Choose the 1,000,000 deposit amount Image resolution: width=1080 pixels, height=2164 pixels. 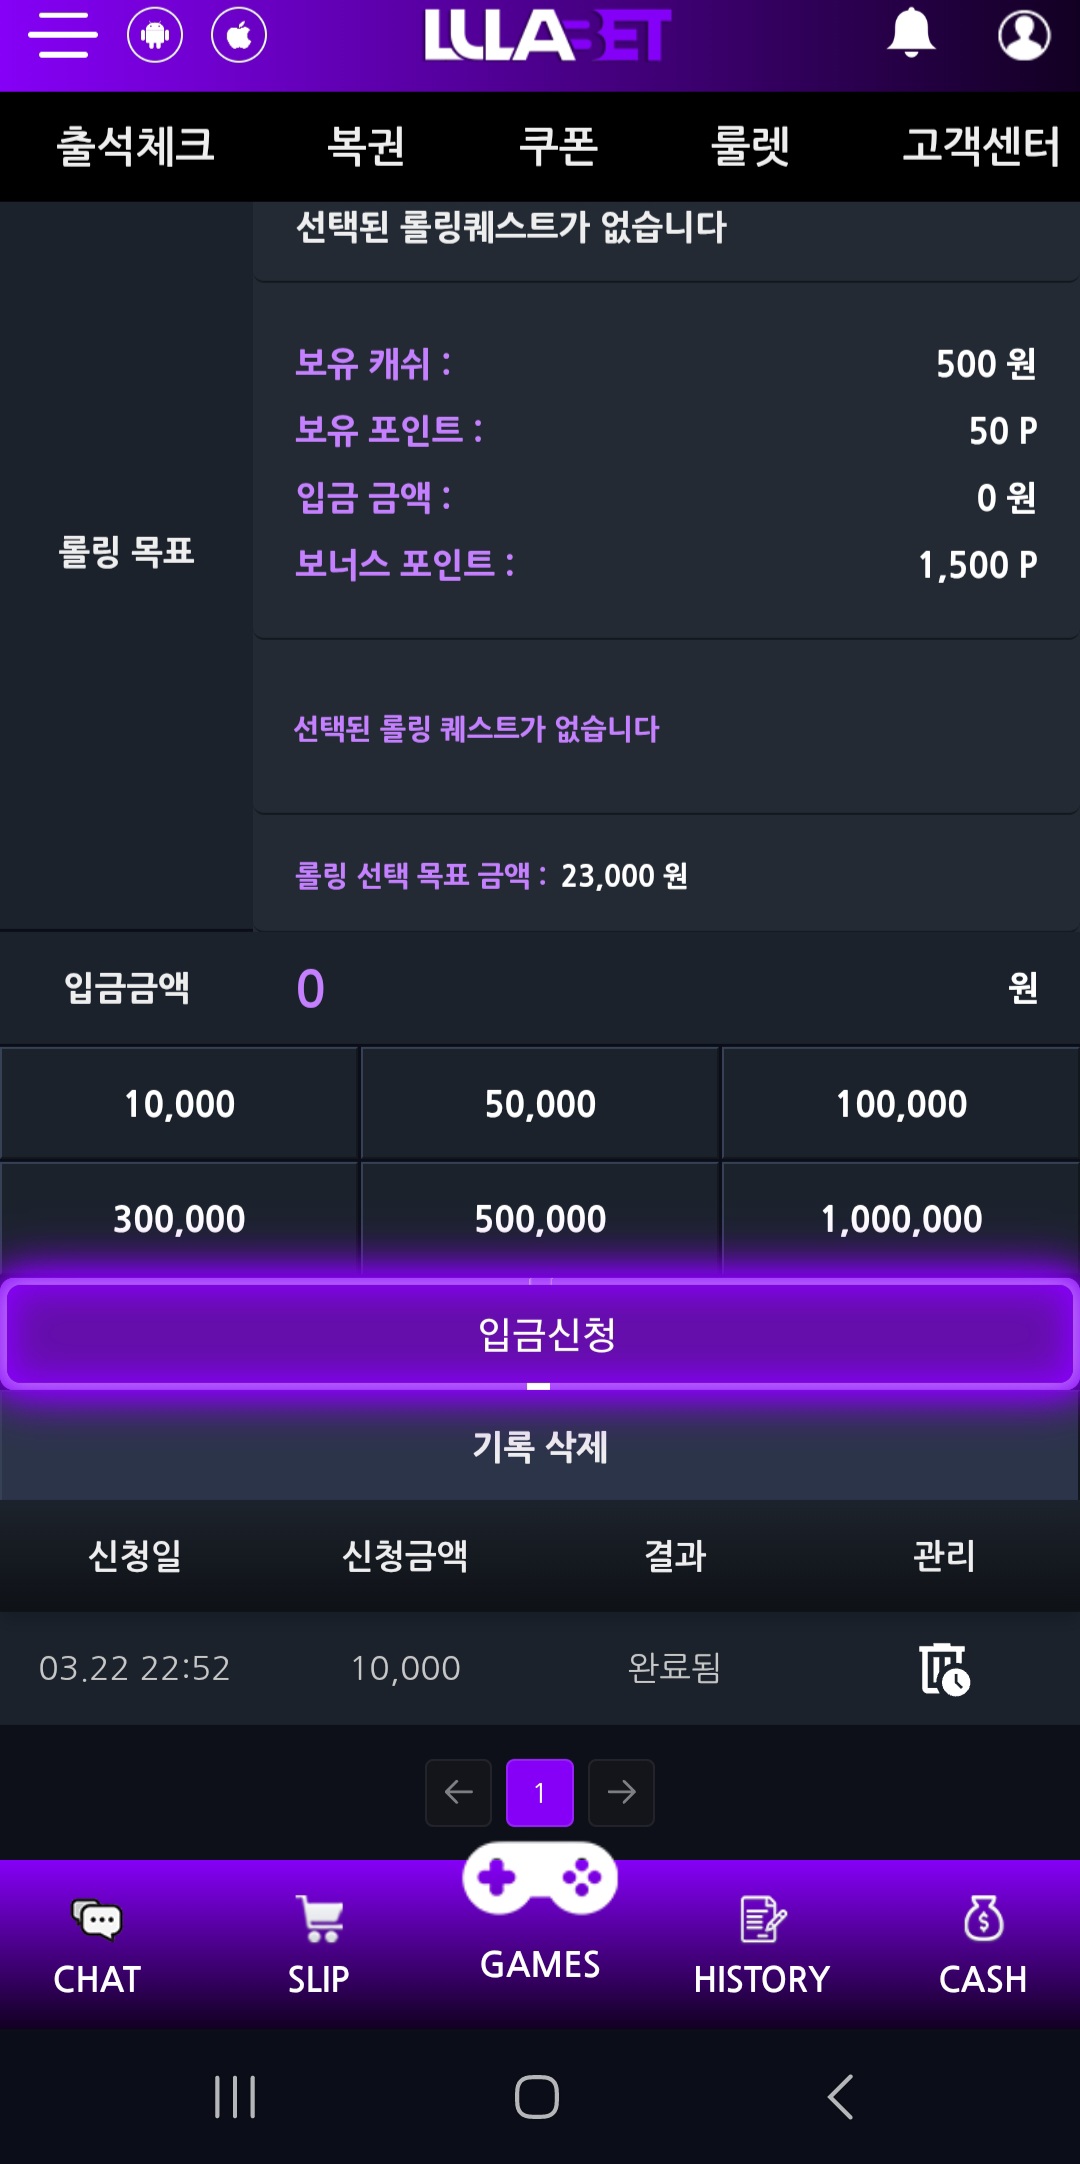pyautogui.click(x=901, y=1219)
